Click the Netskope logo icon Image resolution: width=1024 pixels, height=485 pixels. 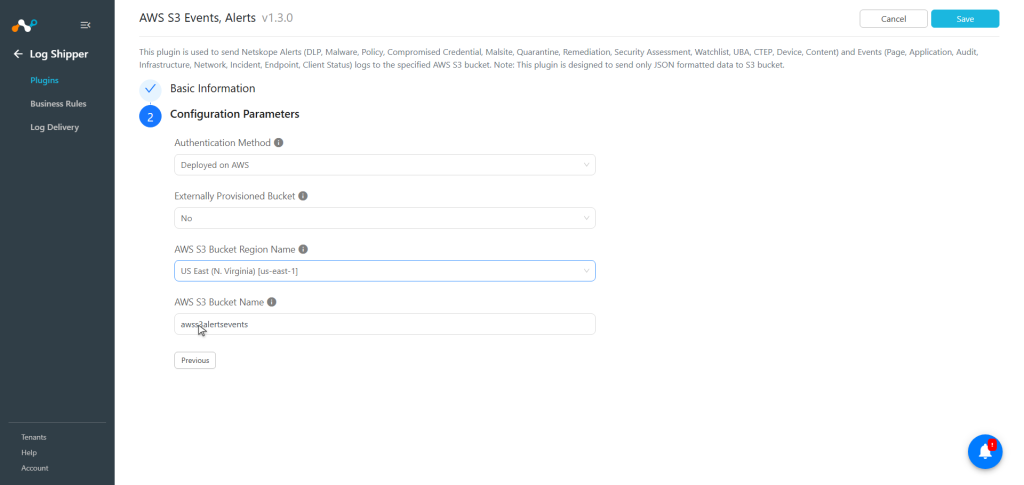point(25,25)
